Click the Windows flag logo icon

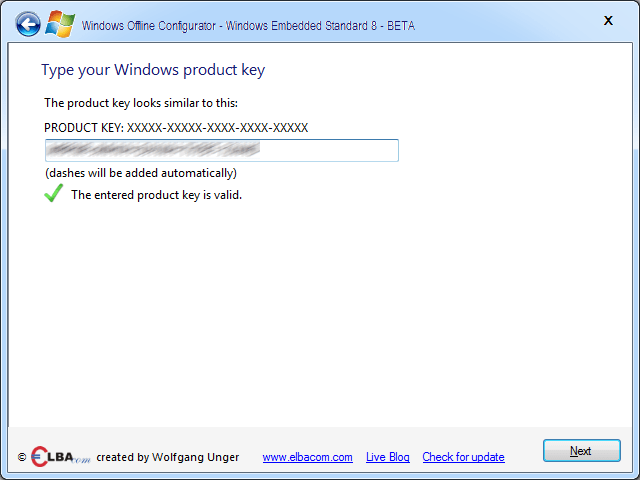[60, 24]
